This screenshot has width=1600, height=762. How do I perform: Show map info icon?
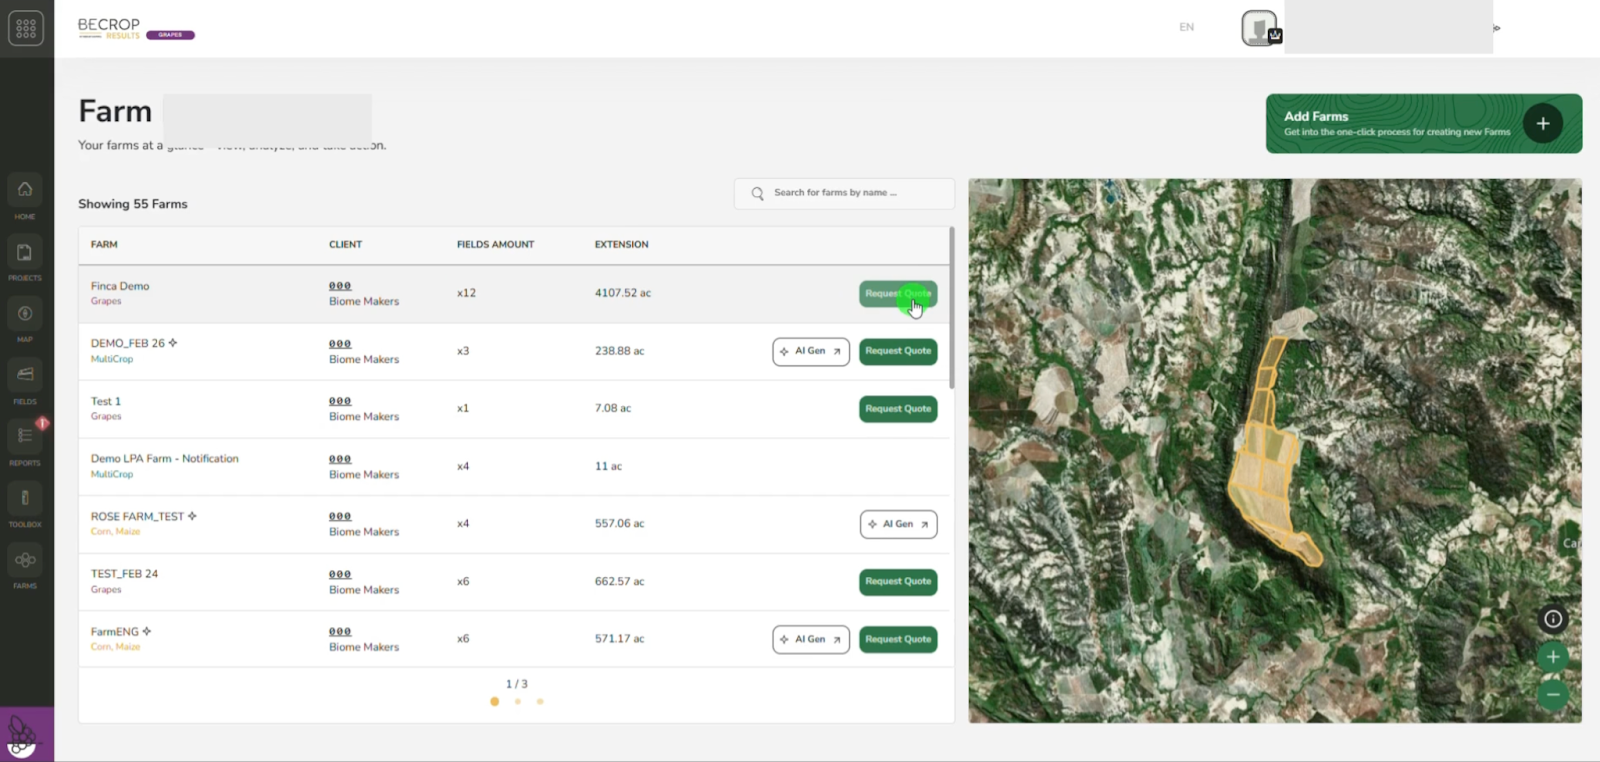tap(1552, 619)
